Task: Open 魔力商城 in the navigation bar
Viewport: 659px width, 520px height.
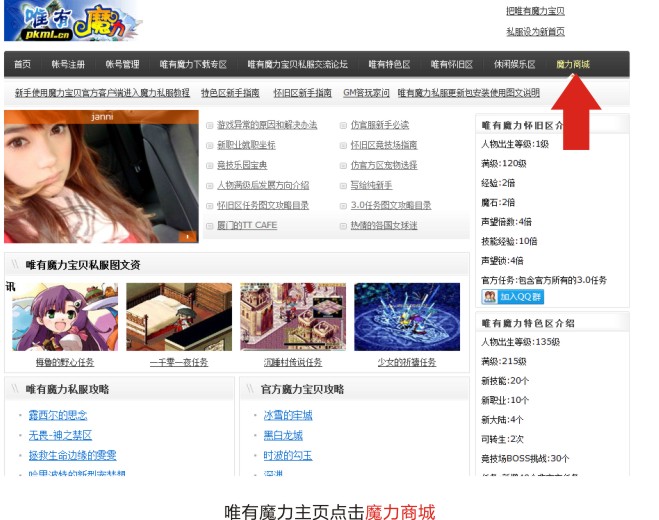Action: [573, 65]
